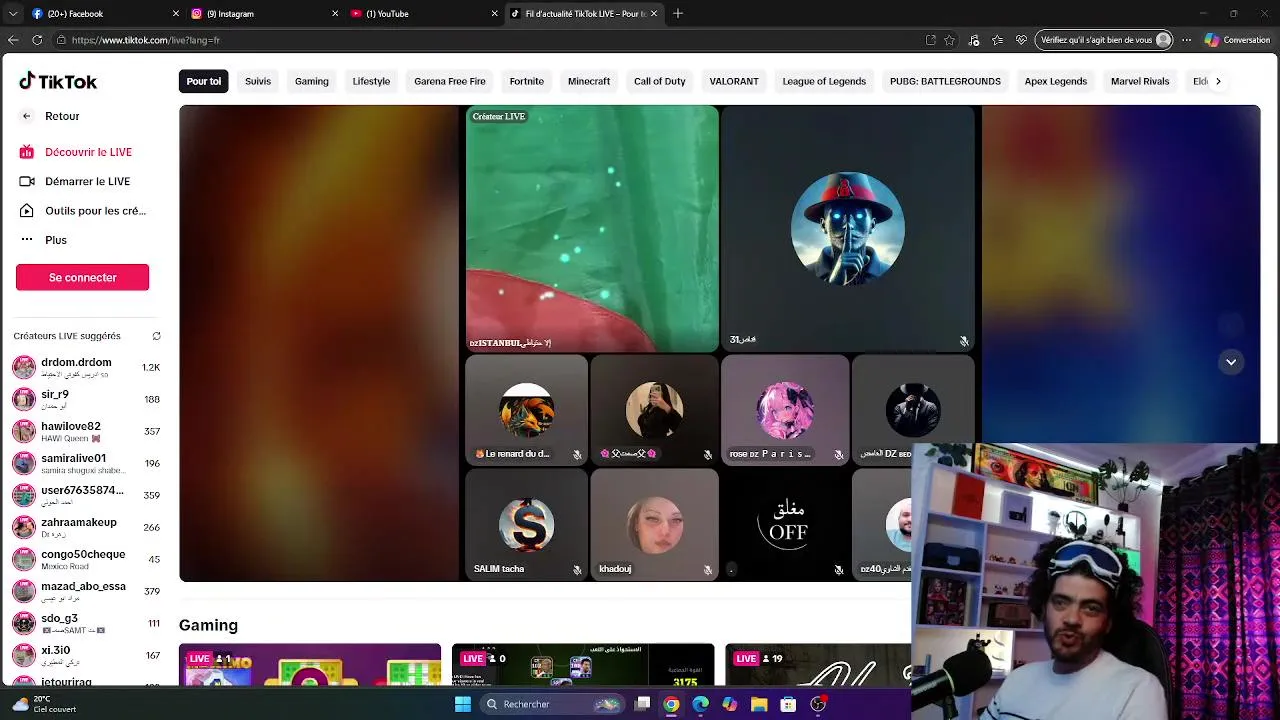
Task: Click the Créateur LIVE badge
Action: [x=499, y=117]
